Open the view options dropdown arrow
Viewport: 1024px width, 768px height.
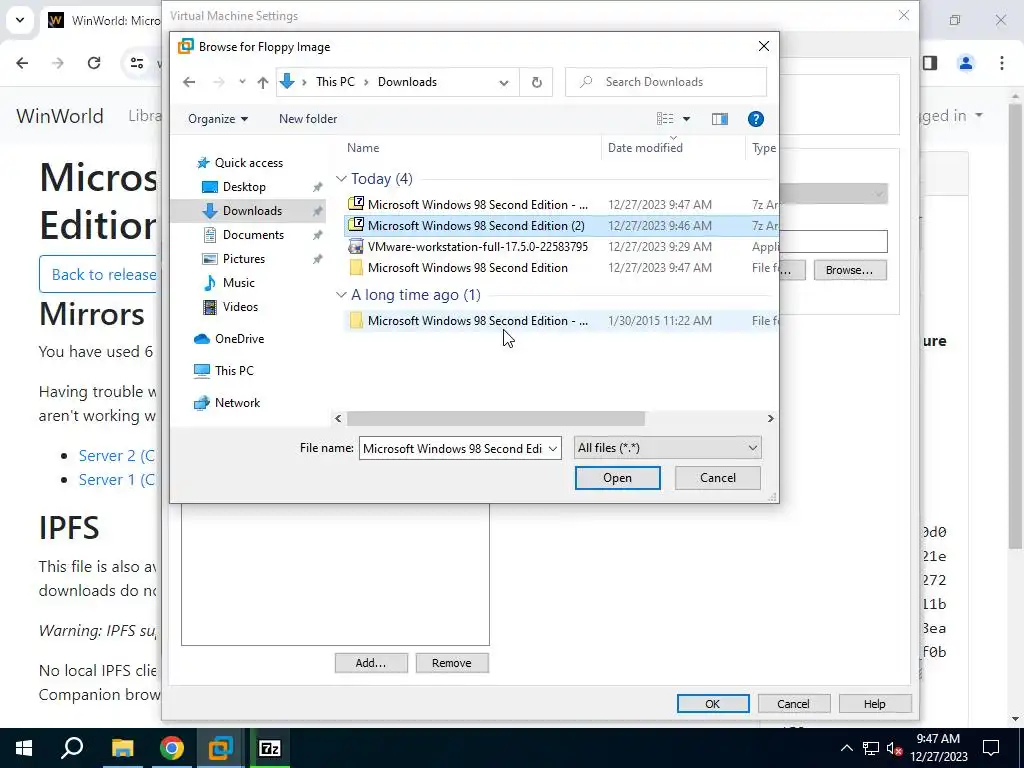[686, 119]
